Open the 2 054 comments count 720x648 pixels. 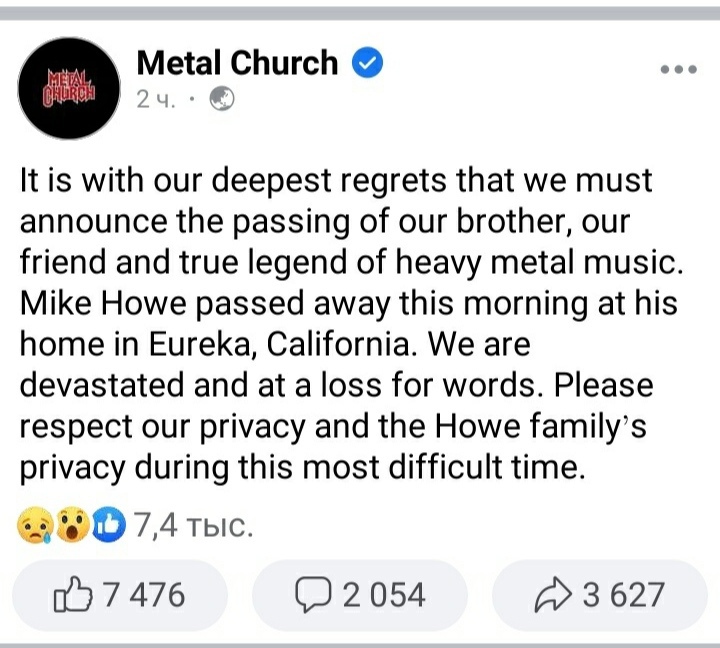click(384, 595)
